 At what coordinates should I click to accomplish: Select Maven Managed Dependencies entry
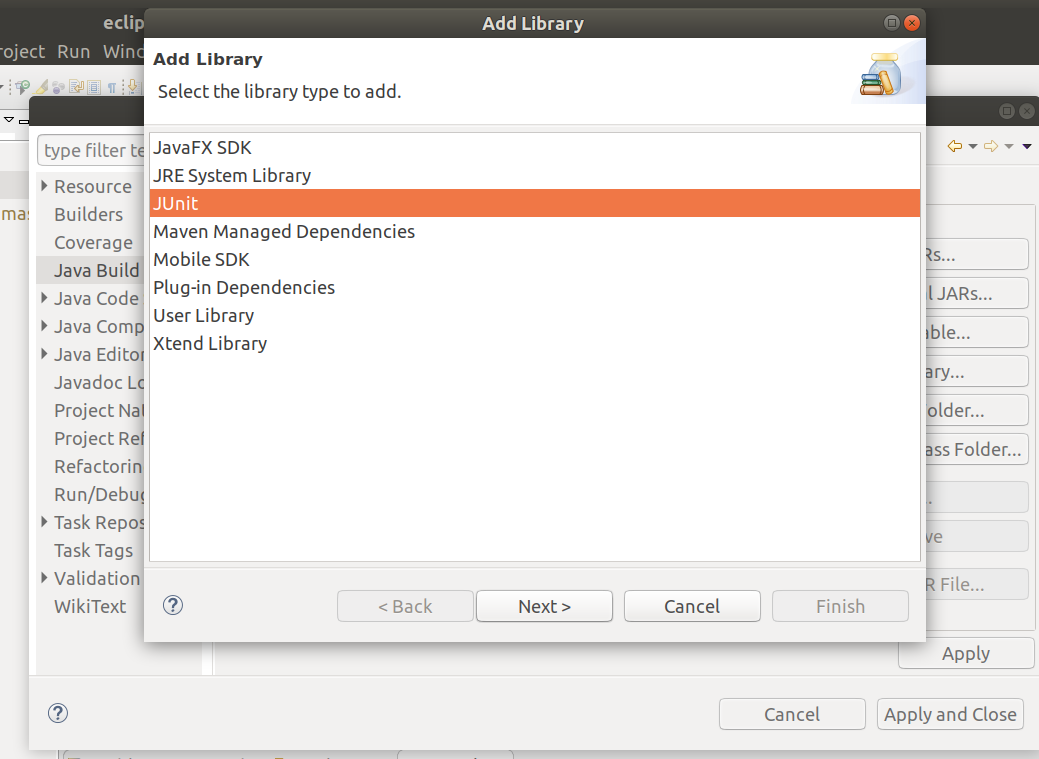pos(535,231)
